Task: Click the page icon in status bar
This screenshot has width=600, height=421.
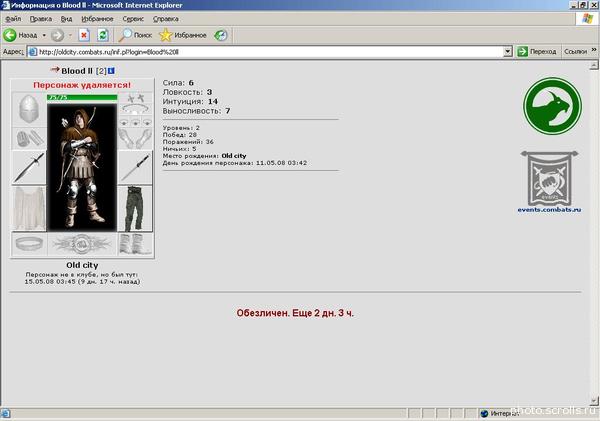Action: [x=5, y=413]
